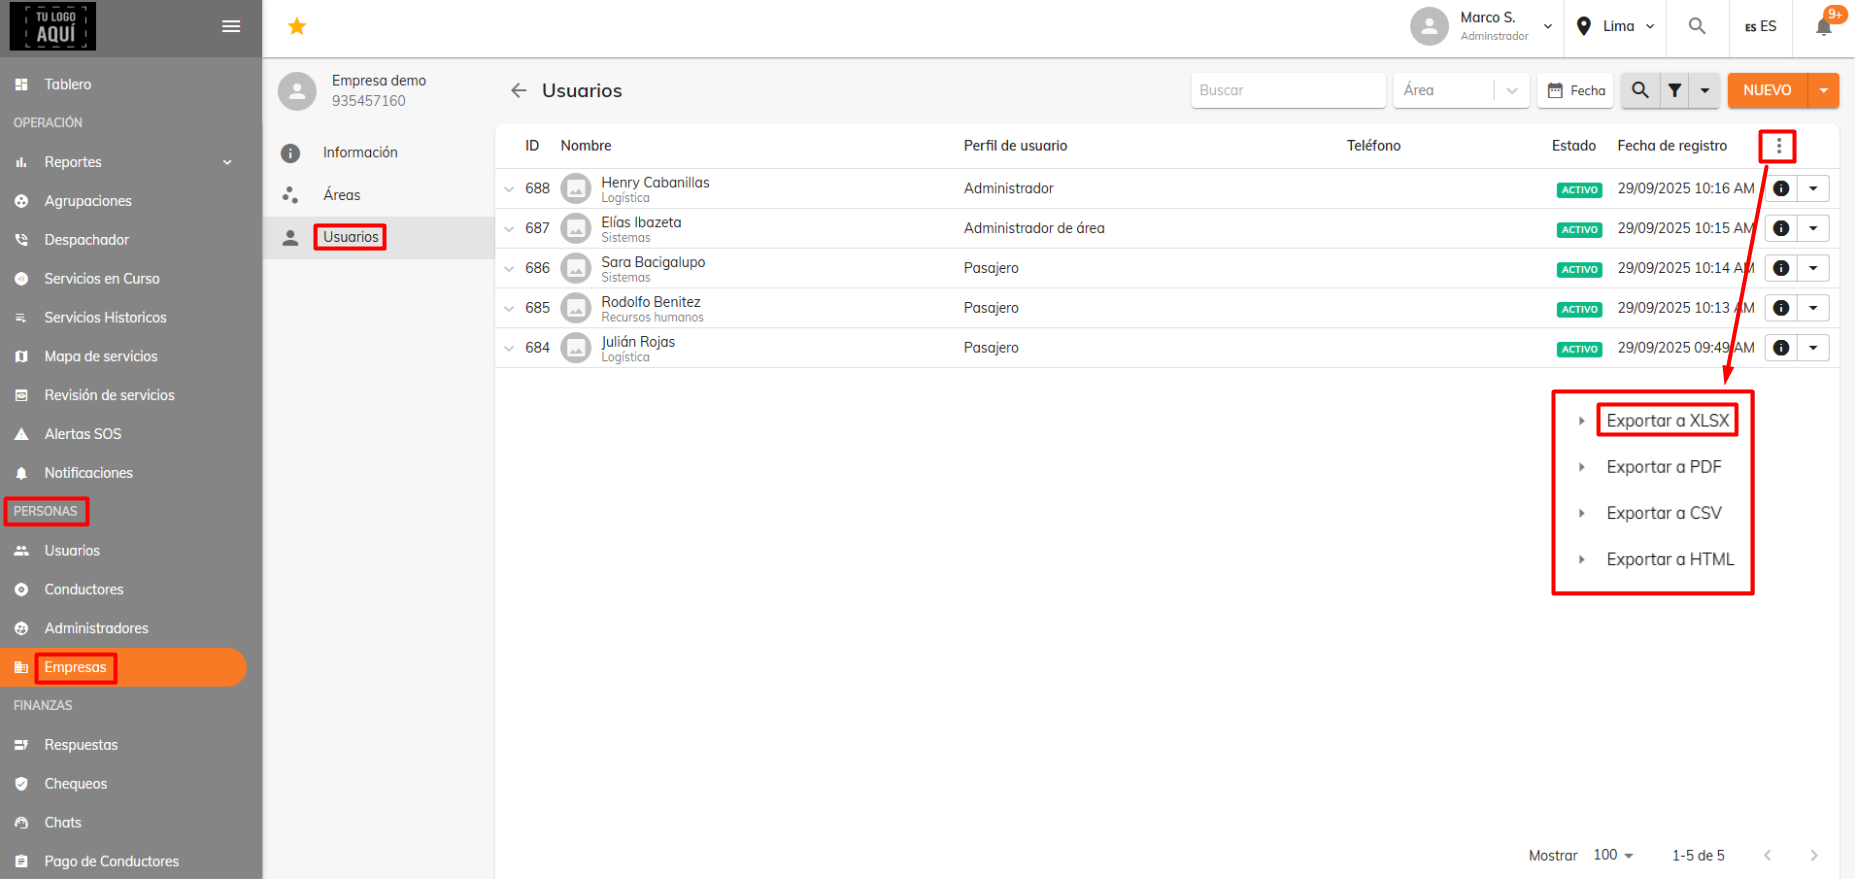Open Notificaciones in sidebar
The height and width of the screenshot is (879, 1855).
pyautogui.click(x=88, y=473)
